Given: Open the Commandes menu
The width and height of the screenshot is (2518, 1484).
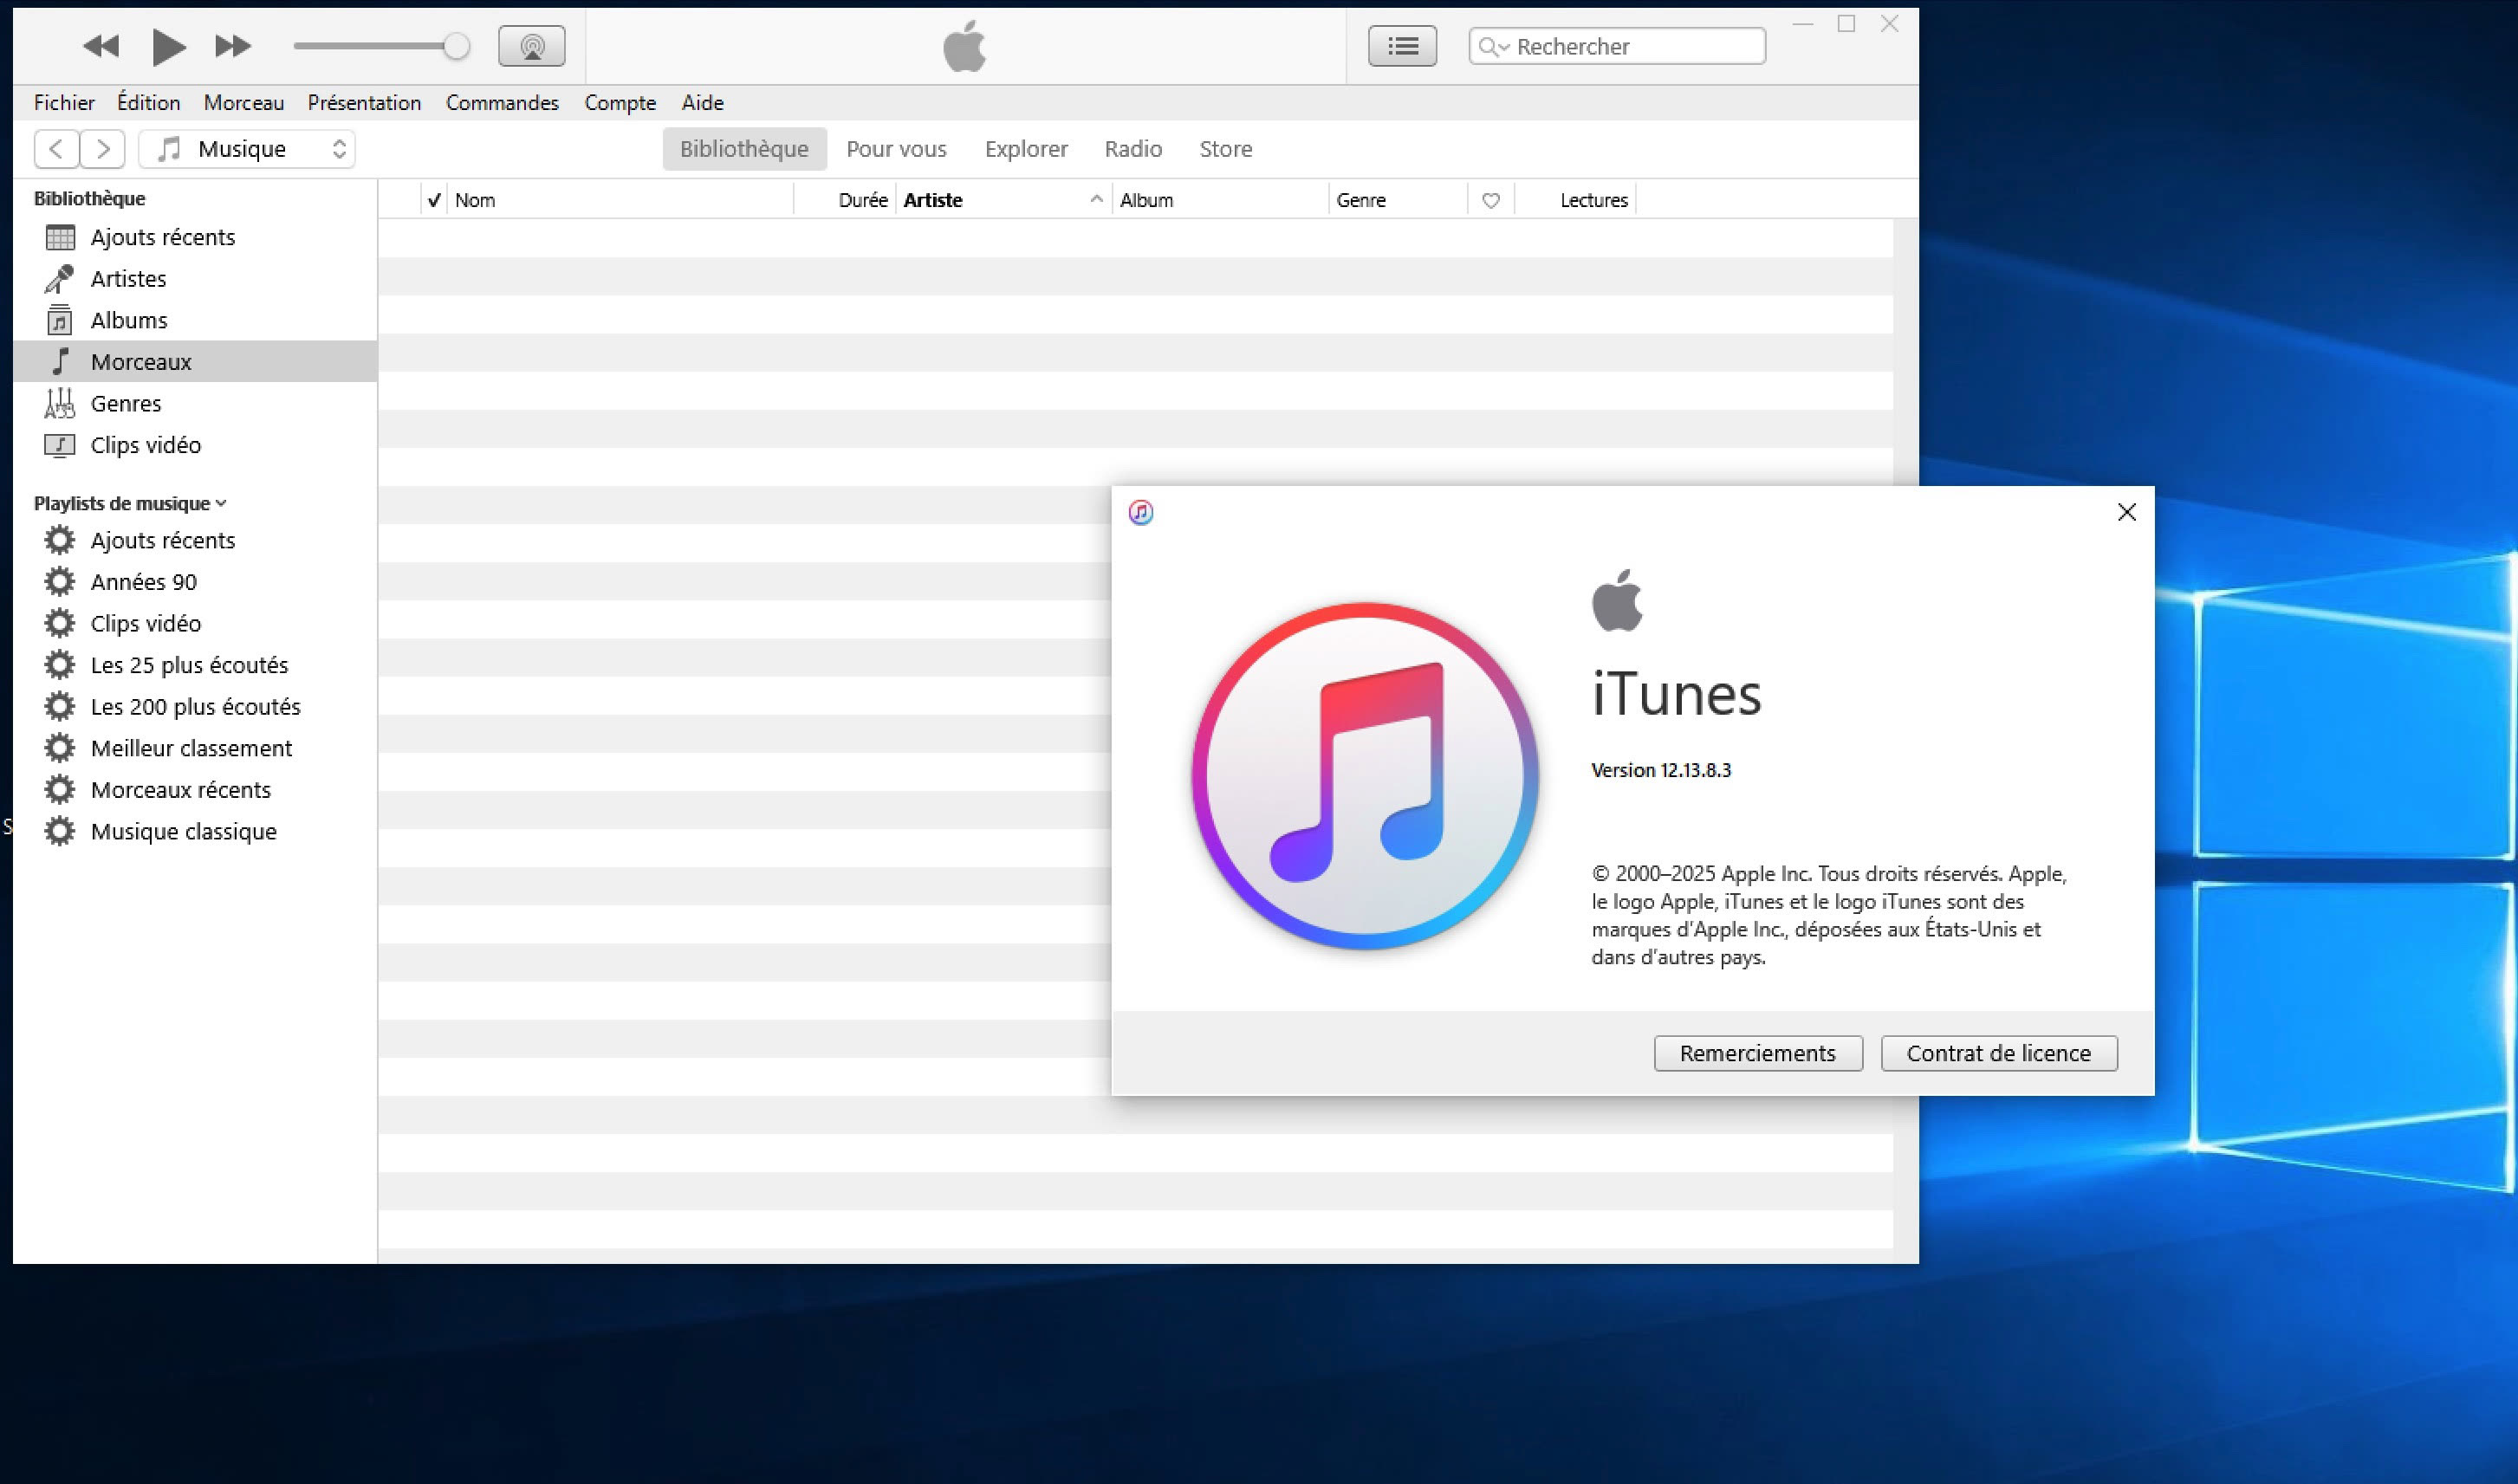Looking at the screenshot, I should pyautogui.click(x=502, y=102).
